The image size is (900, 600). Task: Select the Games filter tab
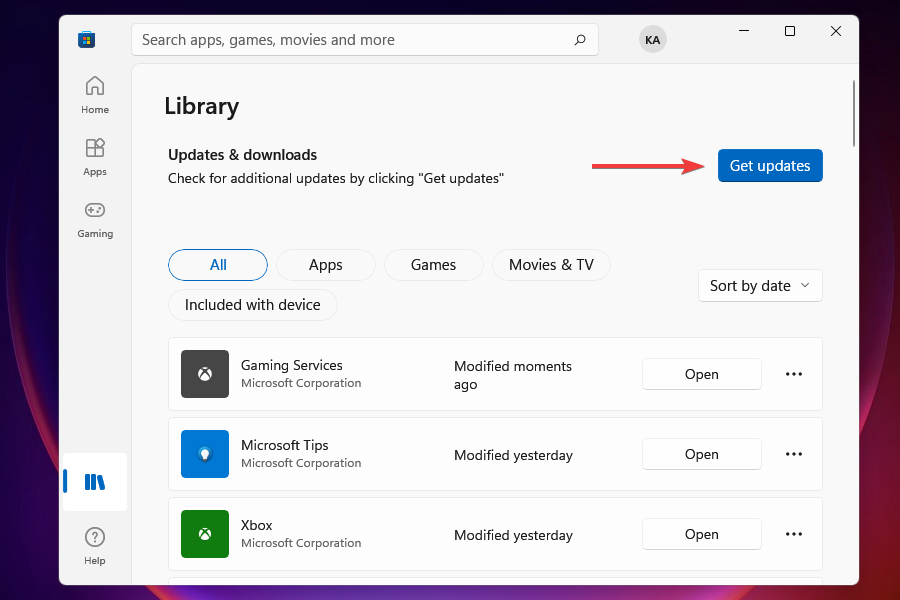433,265
